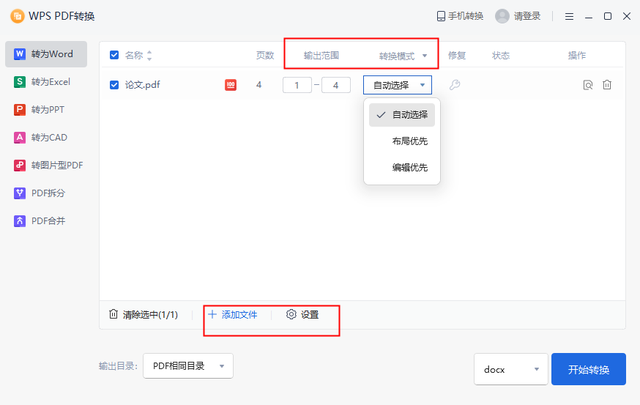Maximize the WPS PDF转换 window
Image resolution: width=640 pixels, height=405 pixels.
click(608, 16)
